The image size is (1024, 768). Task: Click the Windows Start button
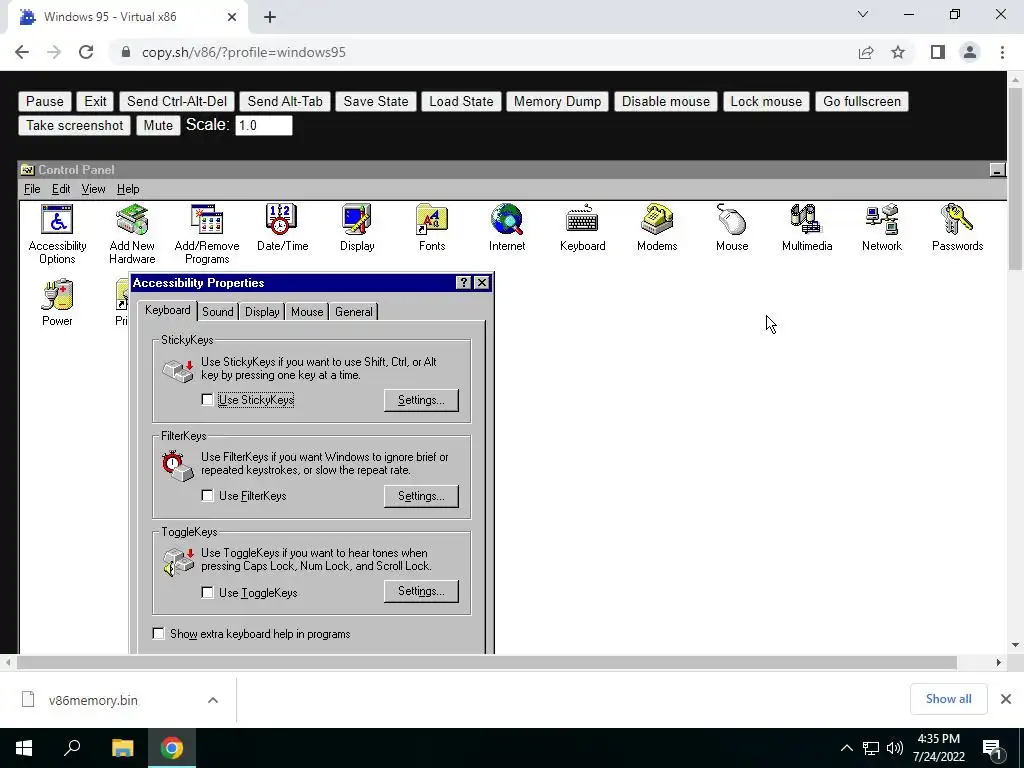point(24,748)
